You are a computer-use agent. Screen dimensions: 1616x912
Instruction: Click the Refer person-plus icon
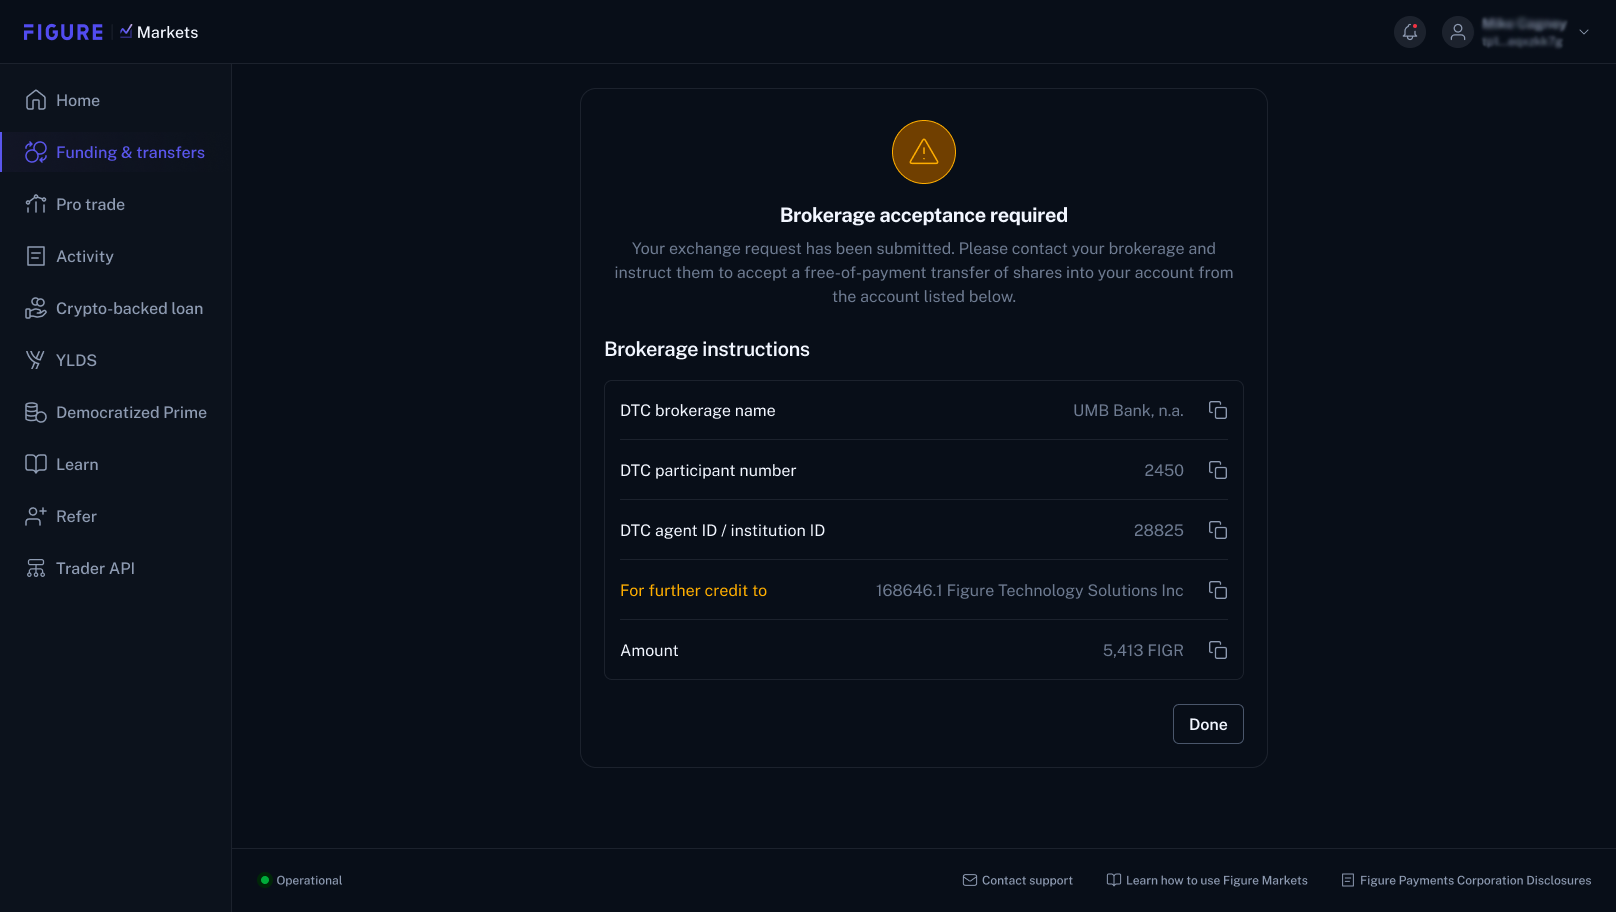coord(36,516)
